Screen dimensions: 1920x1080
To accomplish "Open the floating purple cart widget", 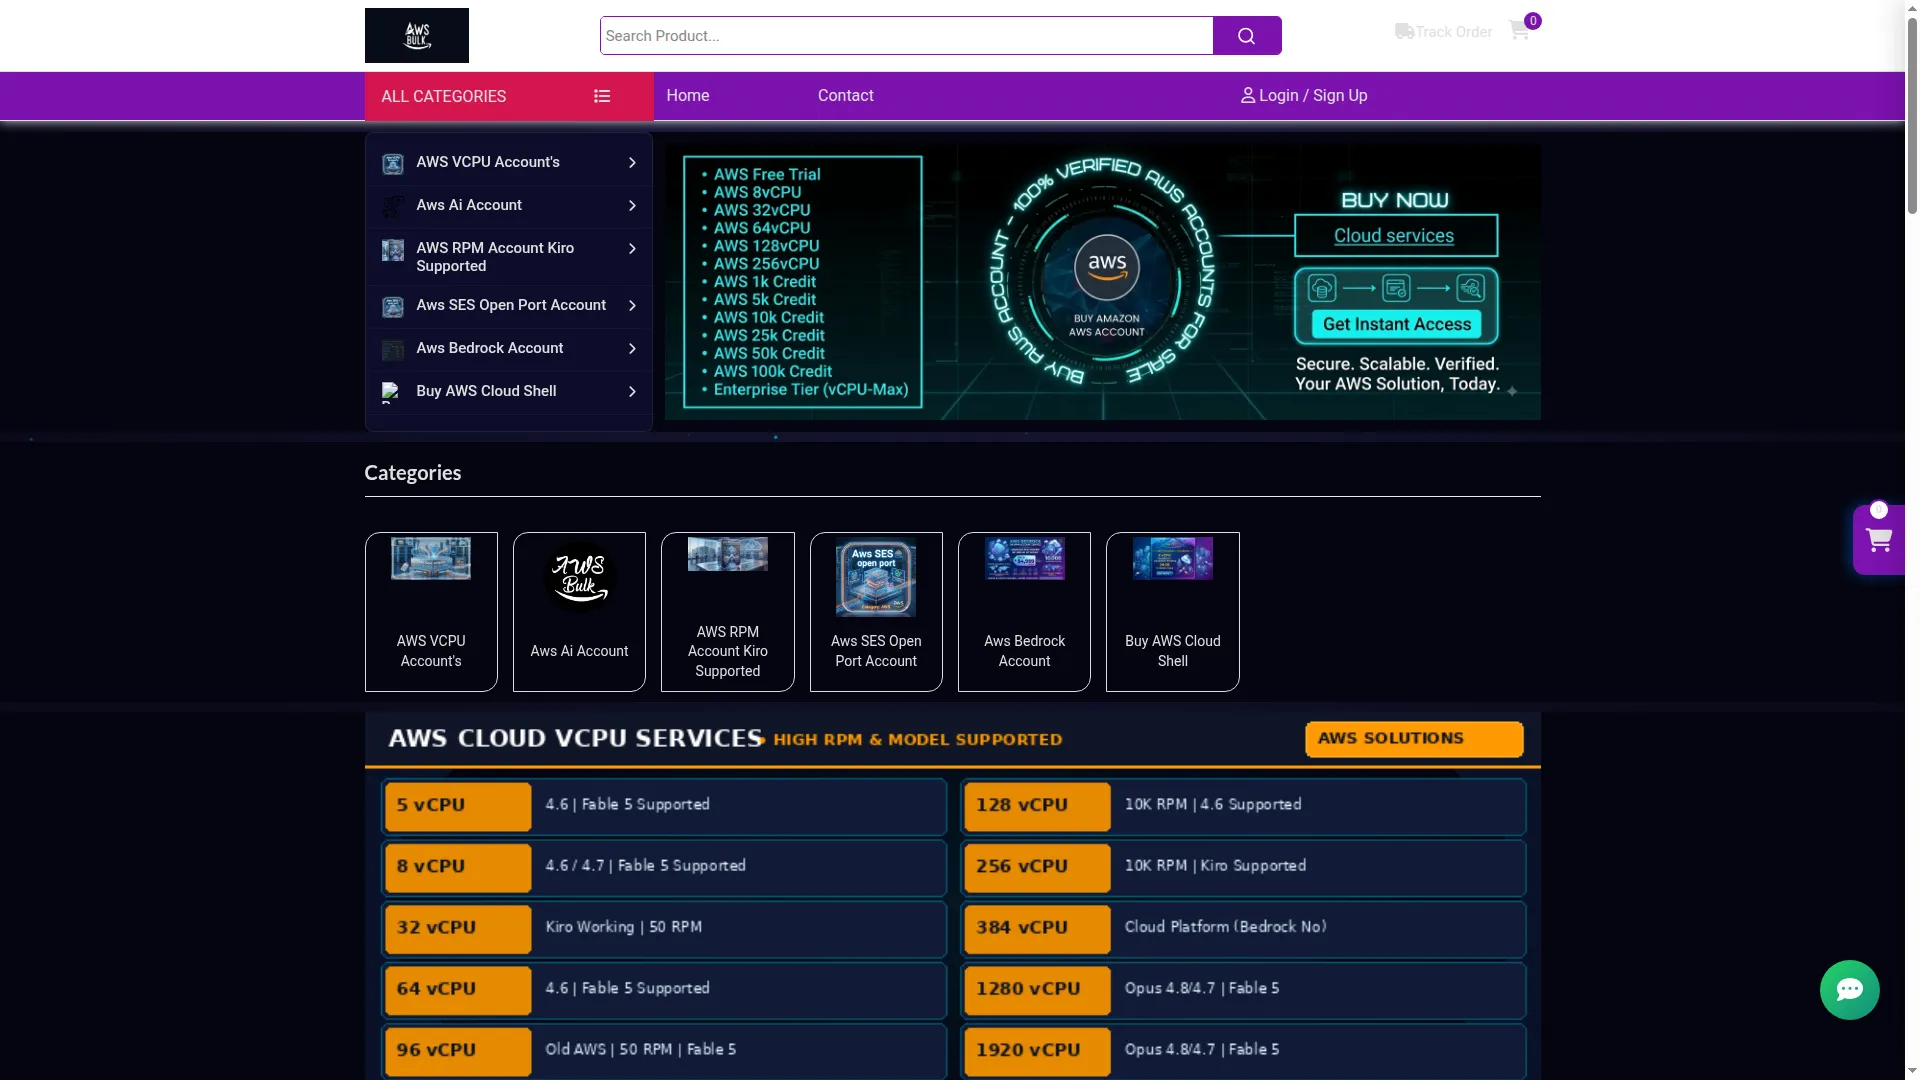I will pos(1878,540).
